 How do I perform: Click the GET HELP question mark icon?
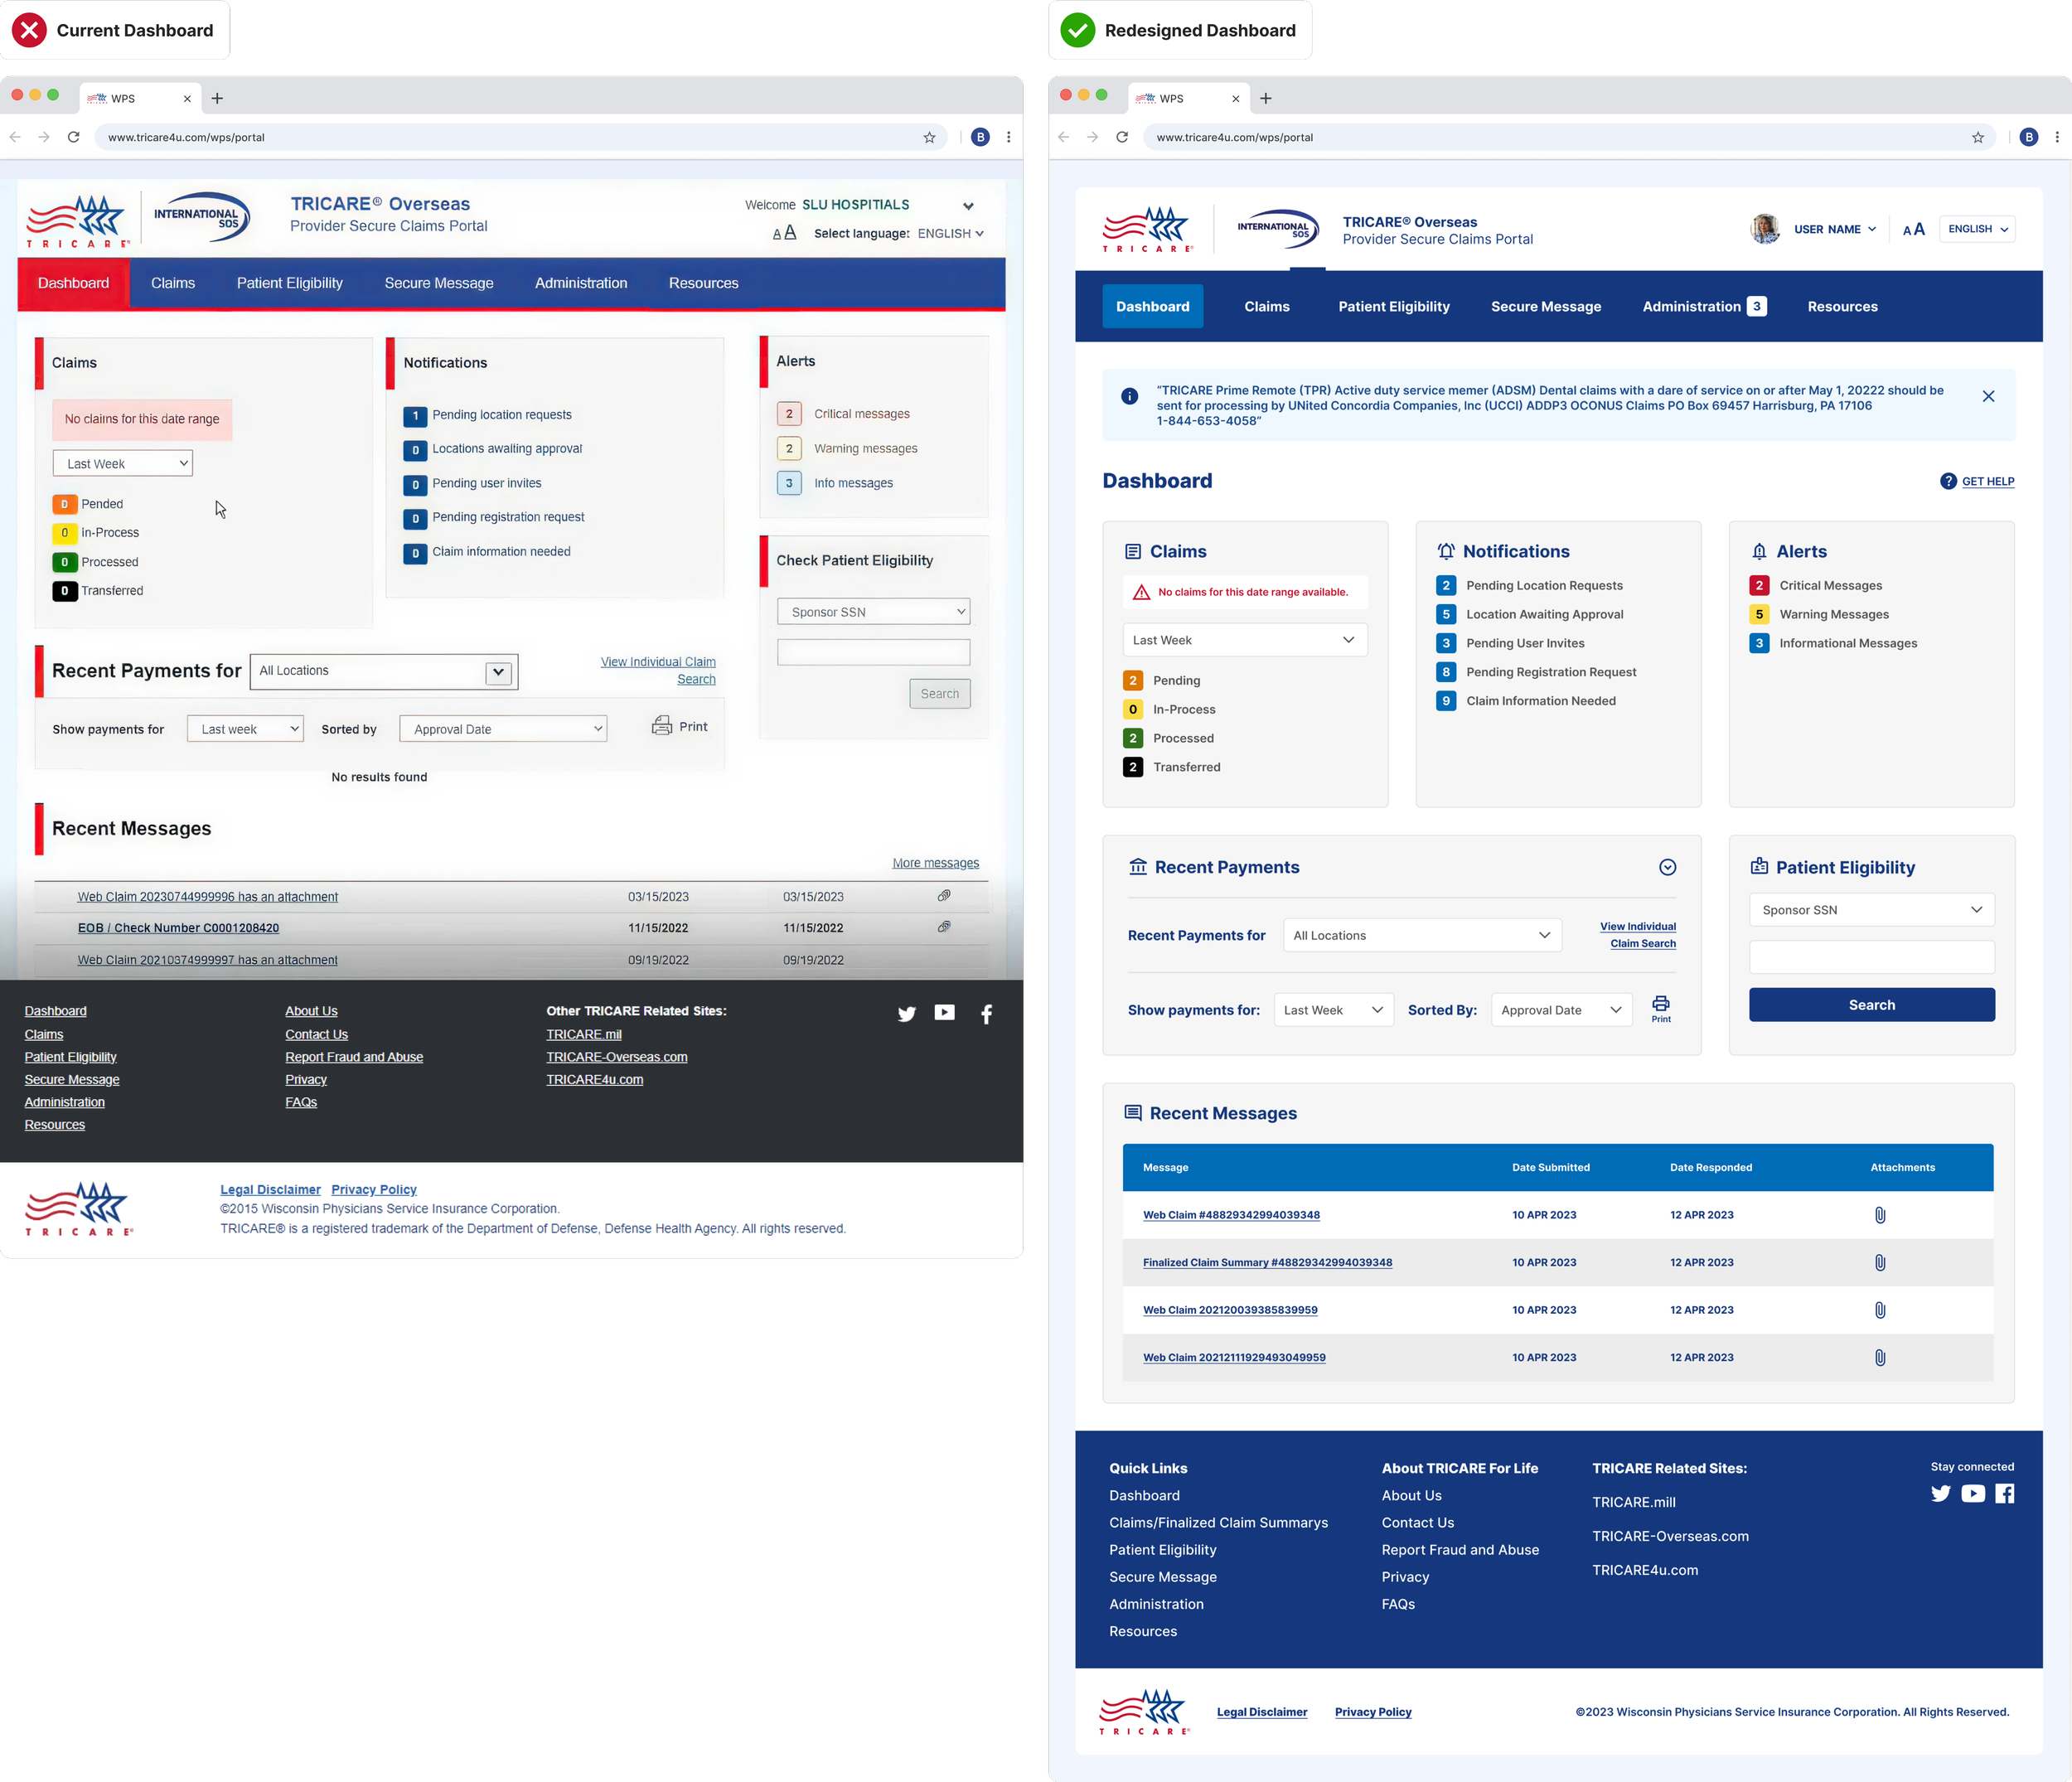coord(1948,481)
